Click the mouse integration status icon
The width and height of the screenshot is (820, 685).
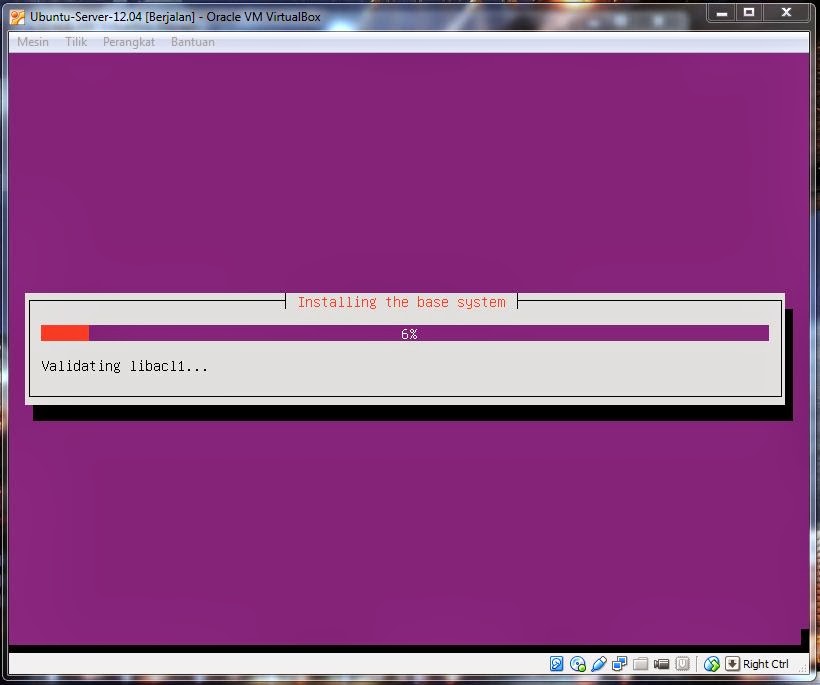pos(711,664)
